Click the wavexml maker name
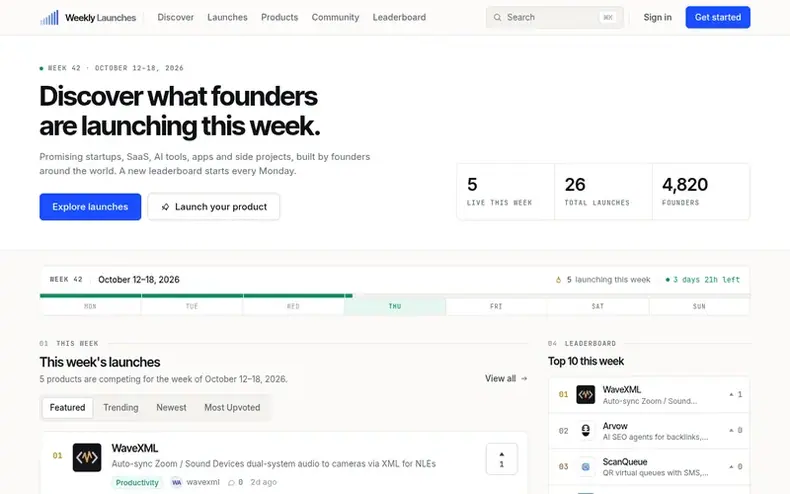The height and width of the screenshot is (494, 790). 203,482
